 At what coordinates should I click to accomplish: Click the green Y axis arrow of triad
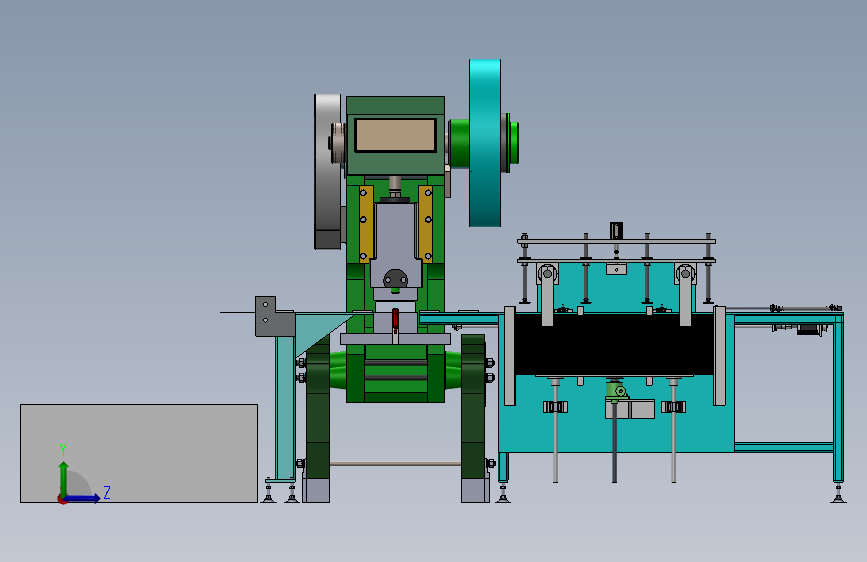64,478
